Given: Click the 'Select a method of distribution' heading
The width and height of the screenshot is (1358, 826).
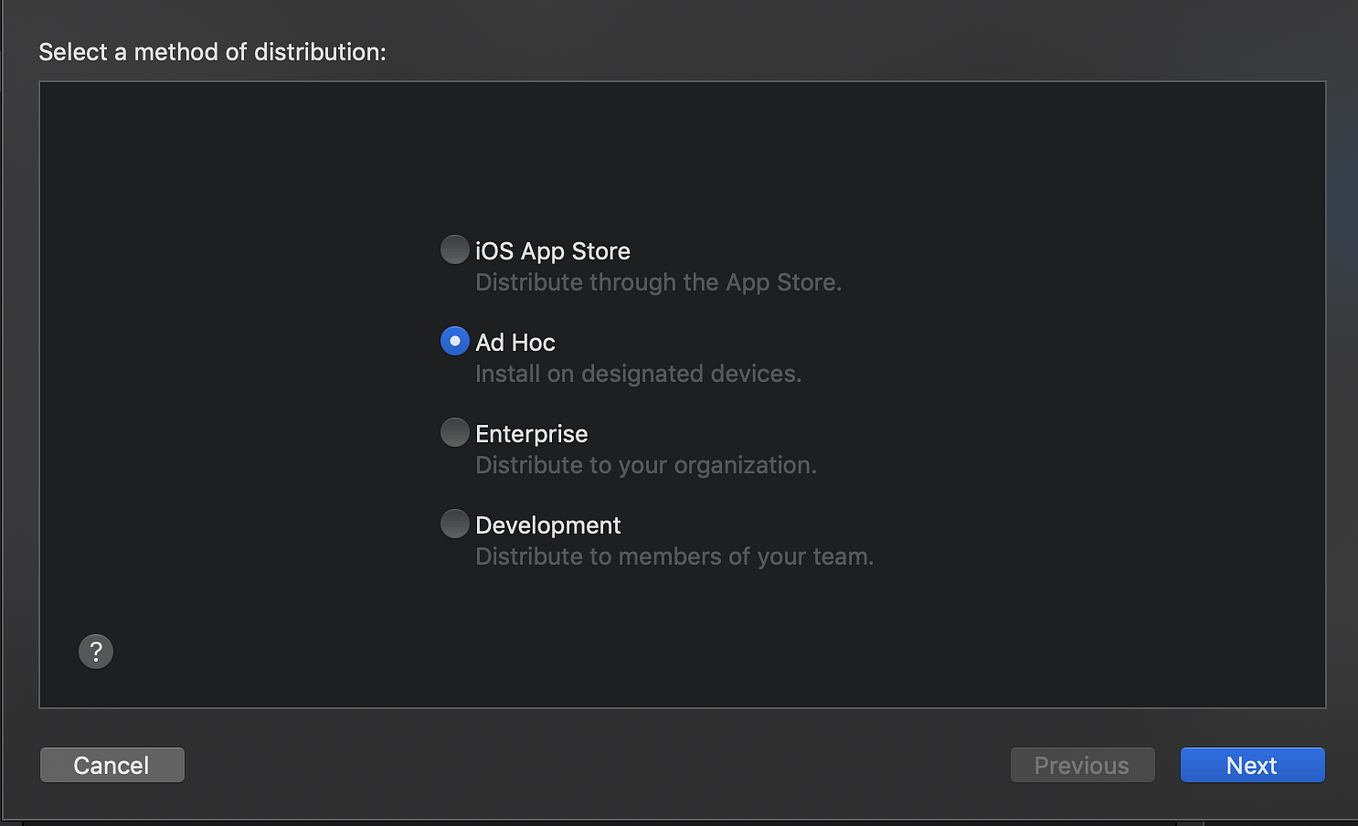Looking at the screenshot, I should point(211,51).
